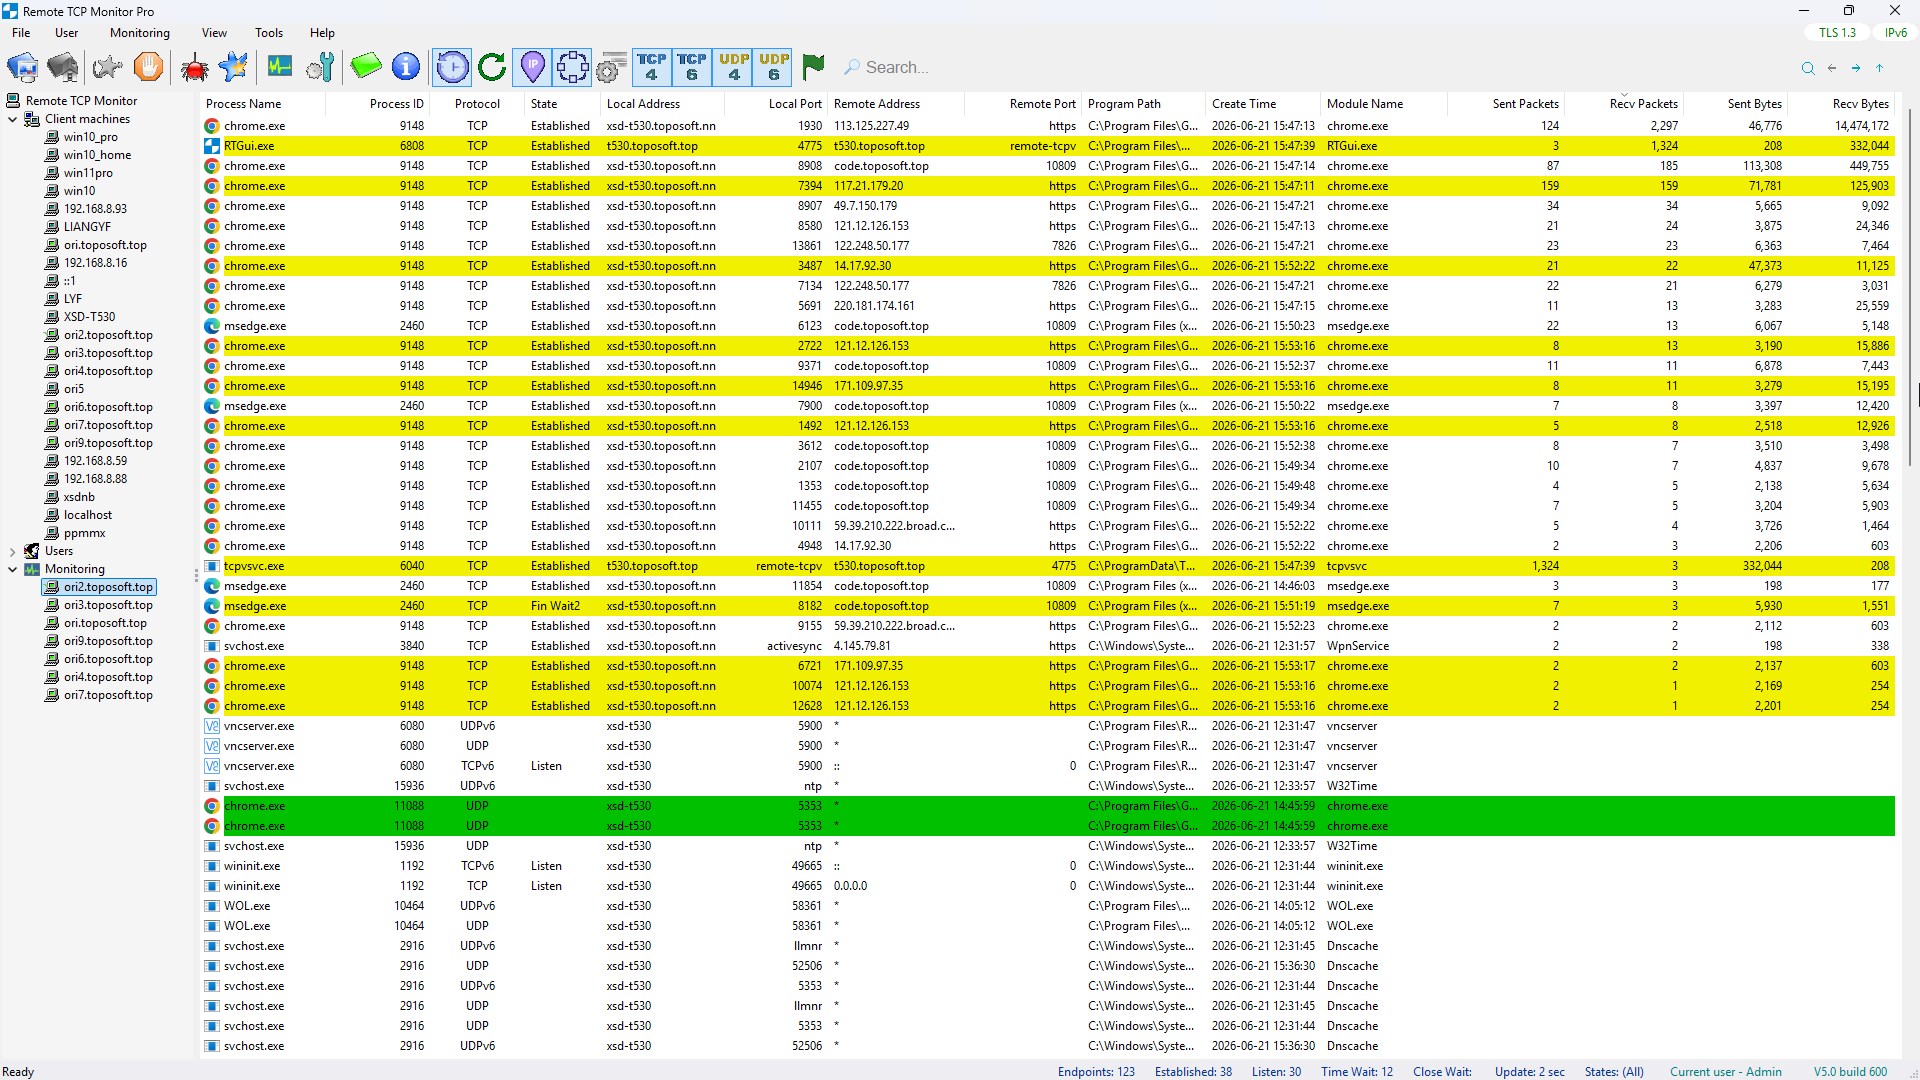The height and width of the screenshot is (1080, 1920).
Task: Click 'Update: 2 sec' in the status bar
Action: click(x=1530, y=1071)
